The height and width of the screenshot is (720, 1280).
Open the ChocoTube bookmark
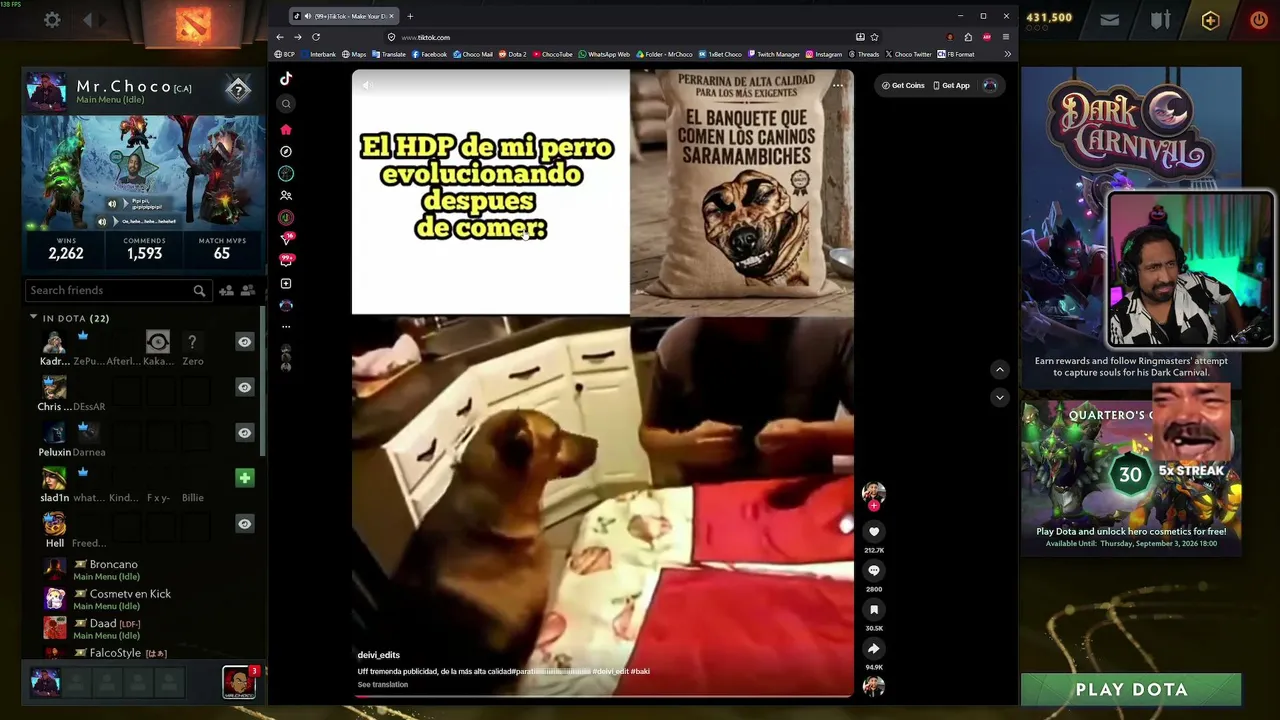coord(553,54)
